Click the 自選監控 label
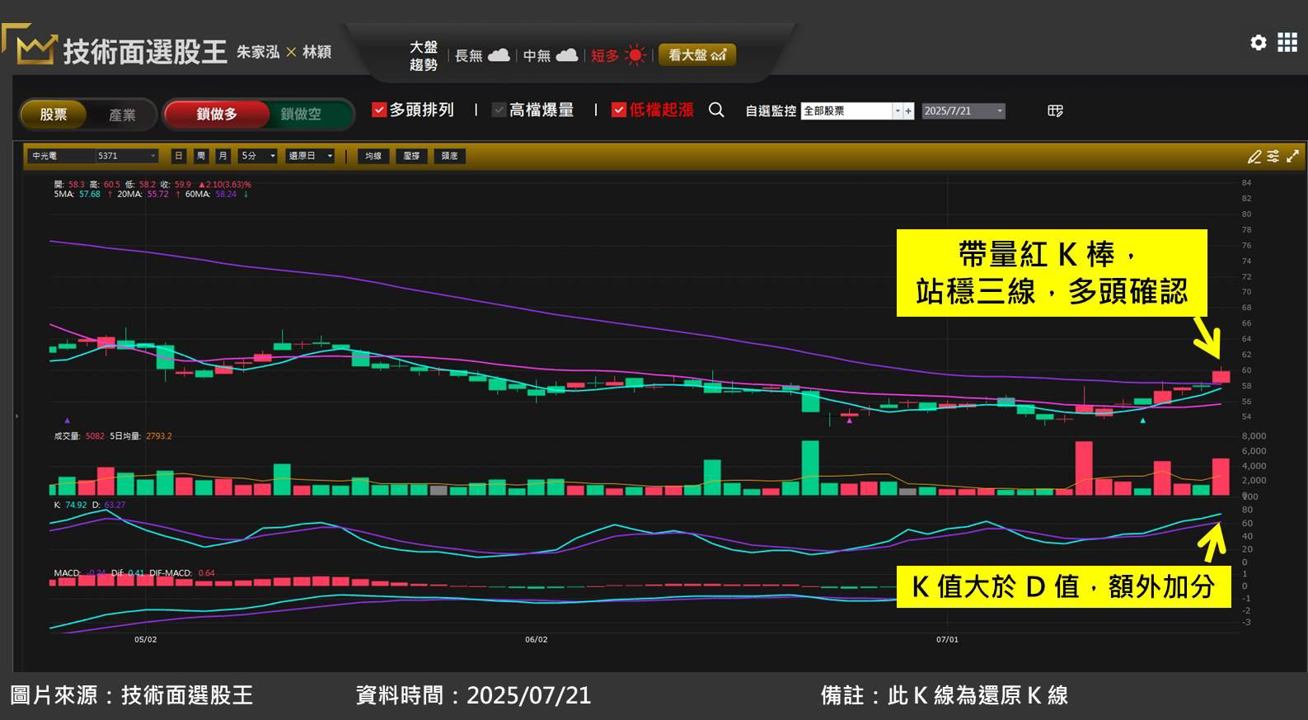Viewport: 1308px width, 720px height. point(770,111)
